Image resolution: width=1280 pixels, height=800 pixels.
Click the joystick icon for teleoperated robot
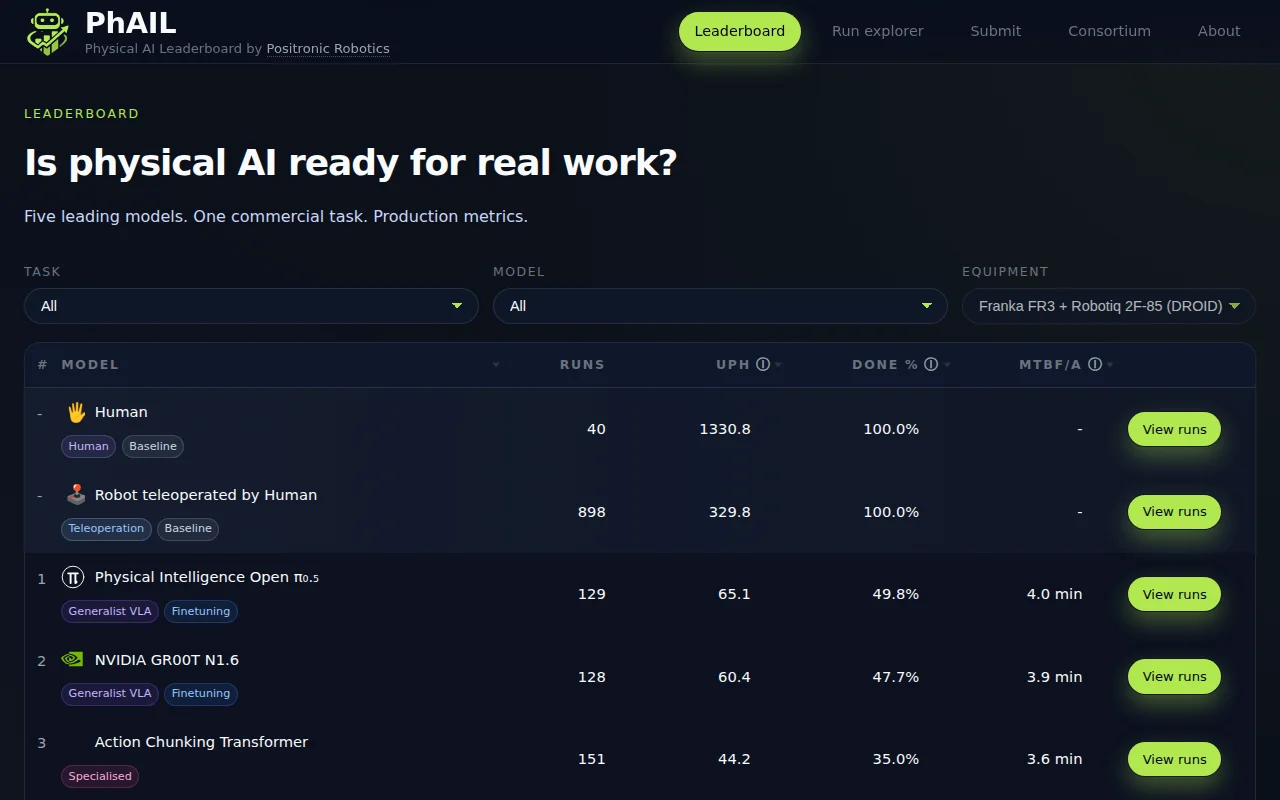click(x=76, y=495)
